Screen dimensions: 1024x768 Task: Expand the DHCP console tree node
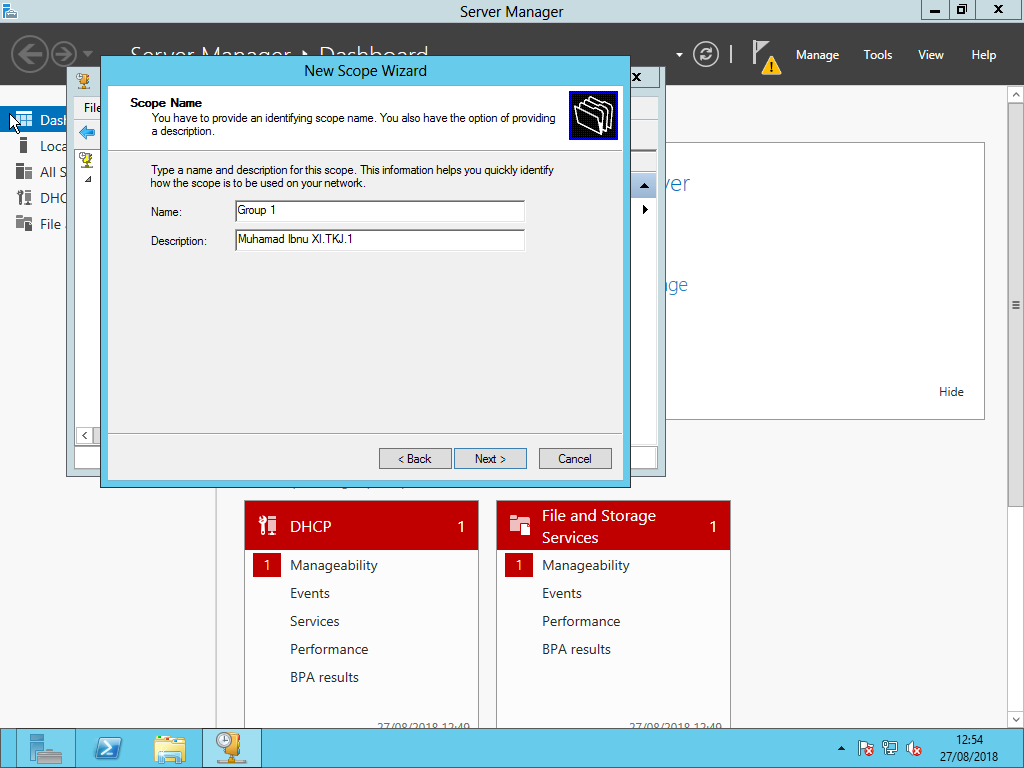[88, 179]
